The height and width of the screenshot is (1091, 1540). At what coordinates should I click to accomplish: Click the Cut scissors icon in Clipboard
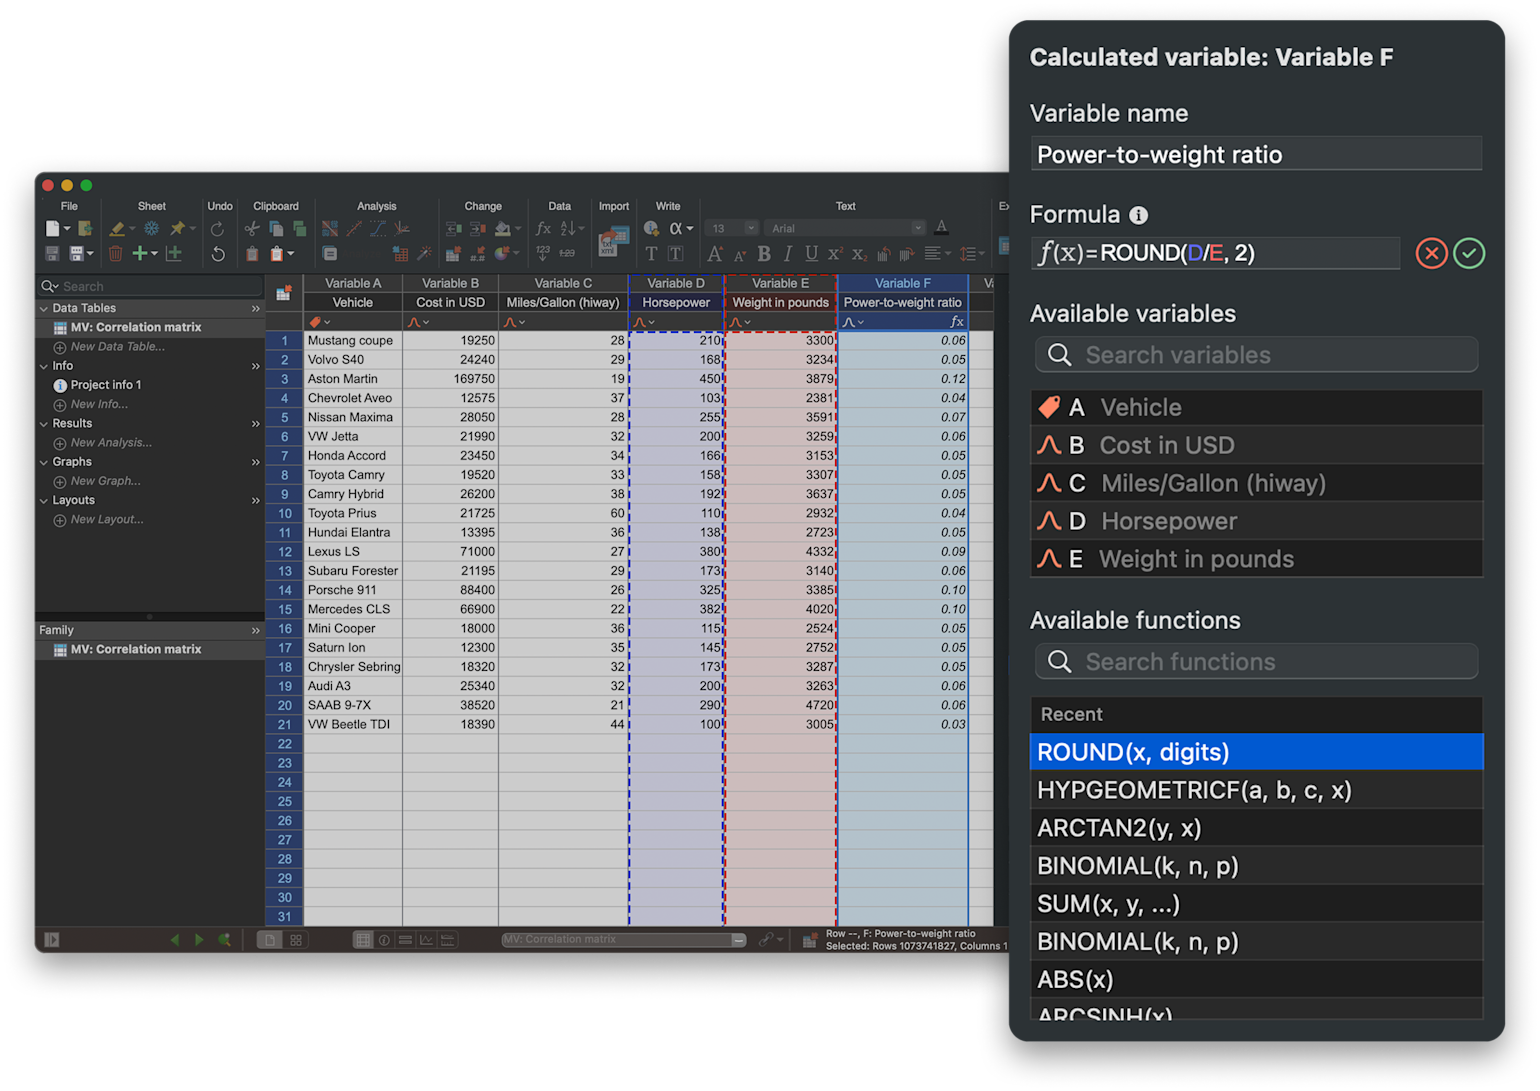[x=252, y=229]
